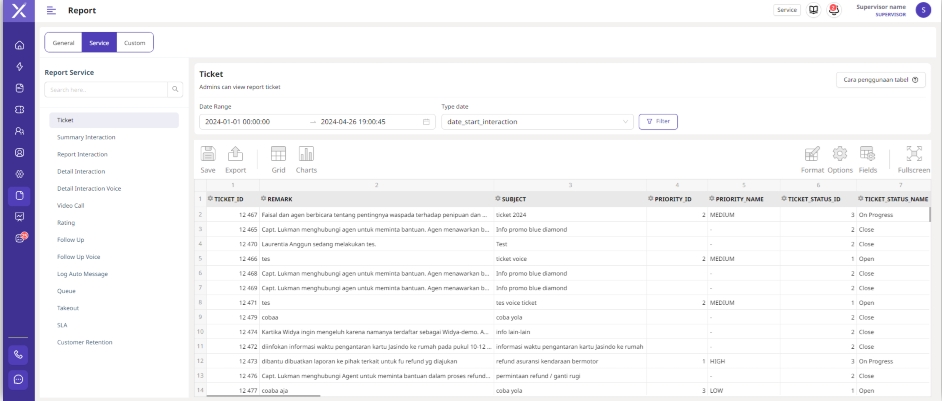Switch to the General tab
This screenshot has width=942, height=401.
(x=62, y=42)
